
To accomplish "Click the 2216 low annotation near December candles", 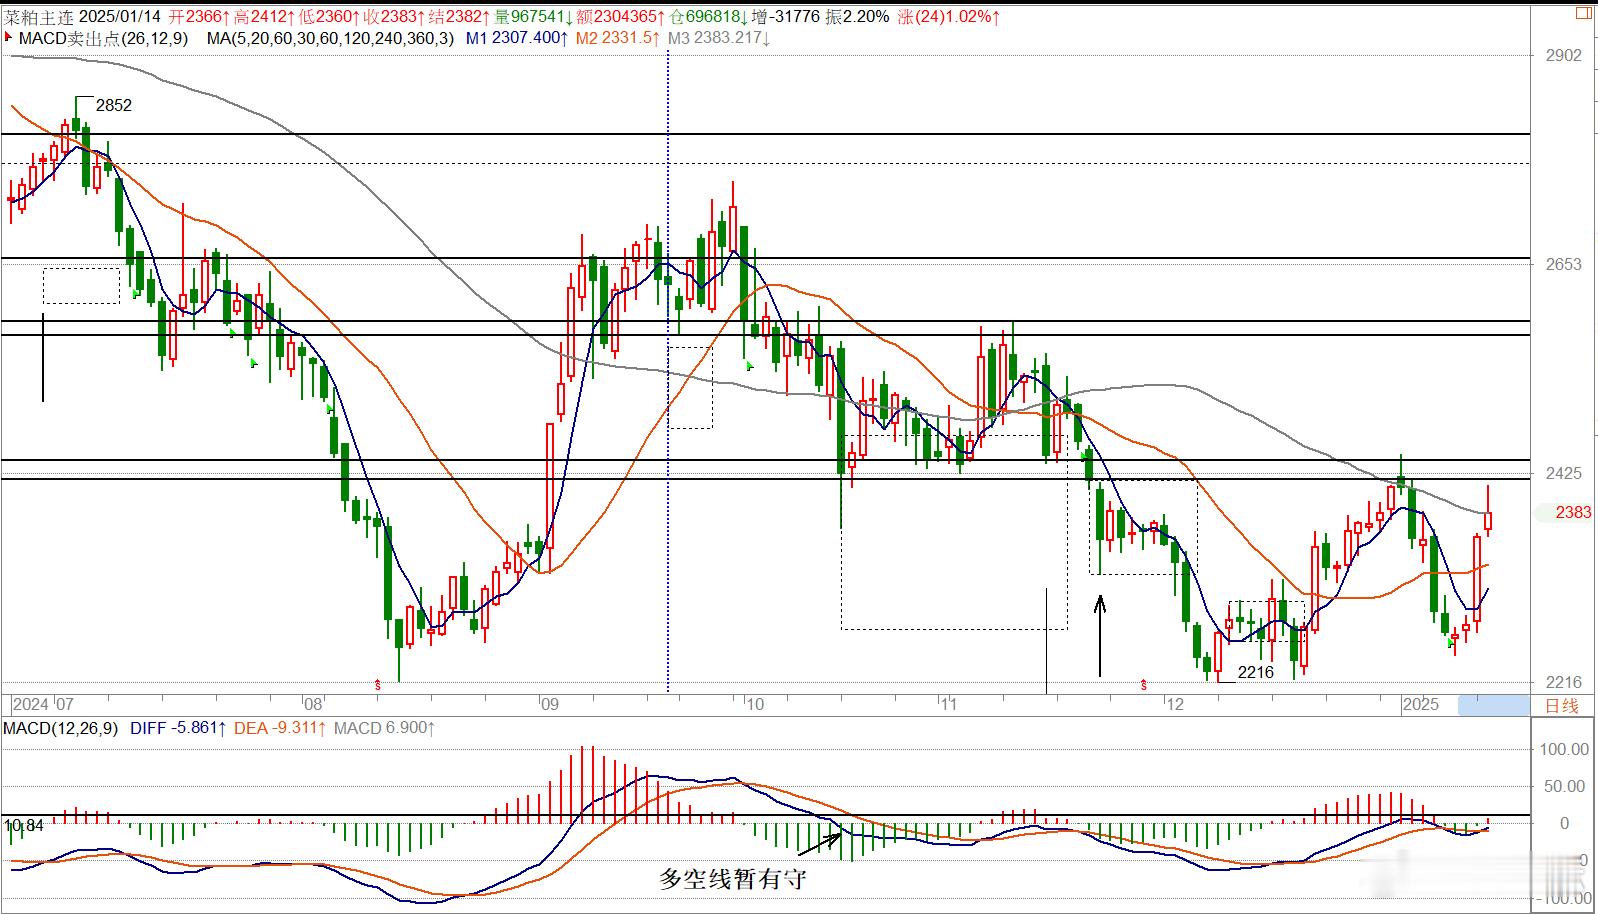I will point(1256,672).
